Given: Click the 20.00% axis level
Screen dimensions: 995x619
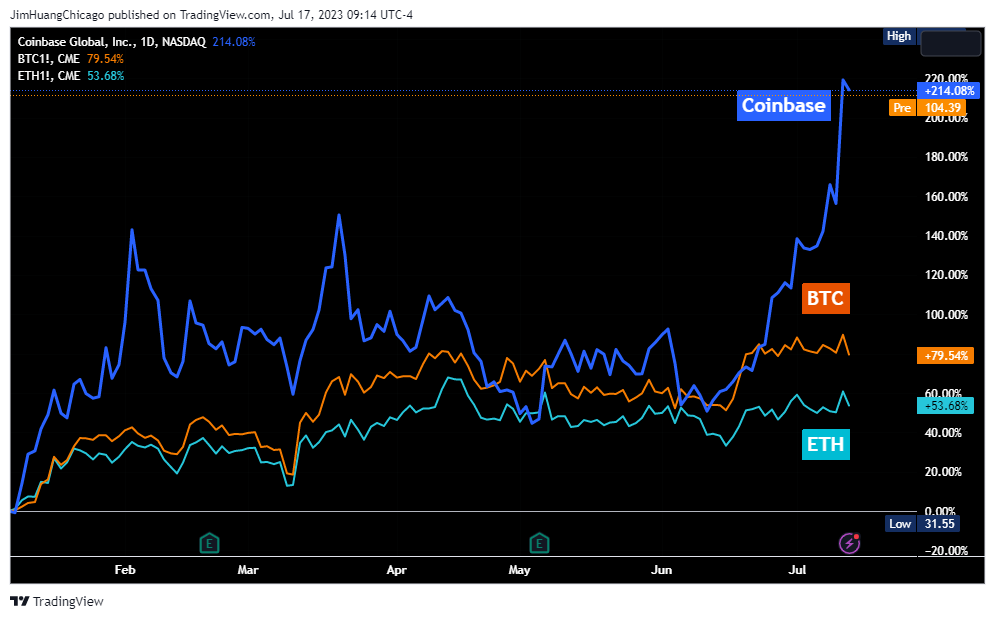Looking at the screenshot, I should point(943,472).
